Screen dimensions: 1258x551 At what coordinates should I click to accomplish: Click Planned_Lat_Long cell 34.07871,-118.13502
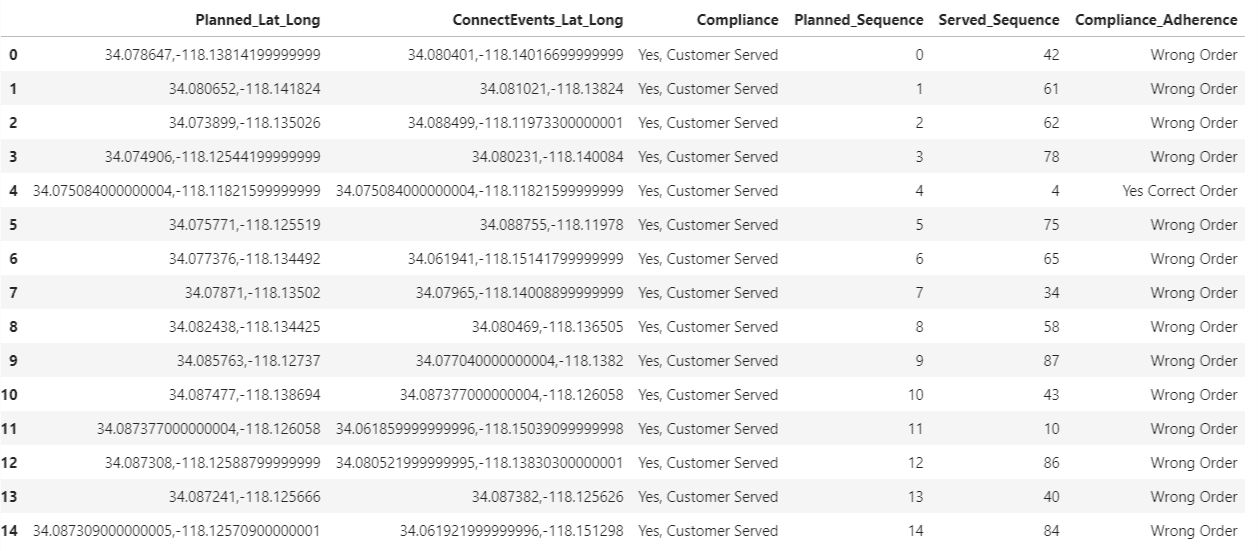pyautogui.click(x=252, y=293)
